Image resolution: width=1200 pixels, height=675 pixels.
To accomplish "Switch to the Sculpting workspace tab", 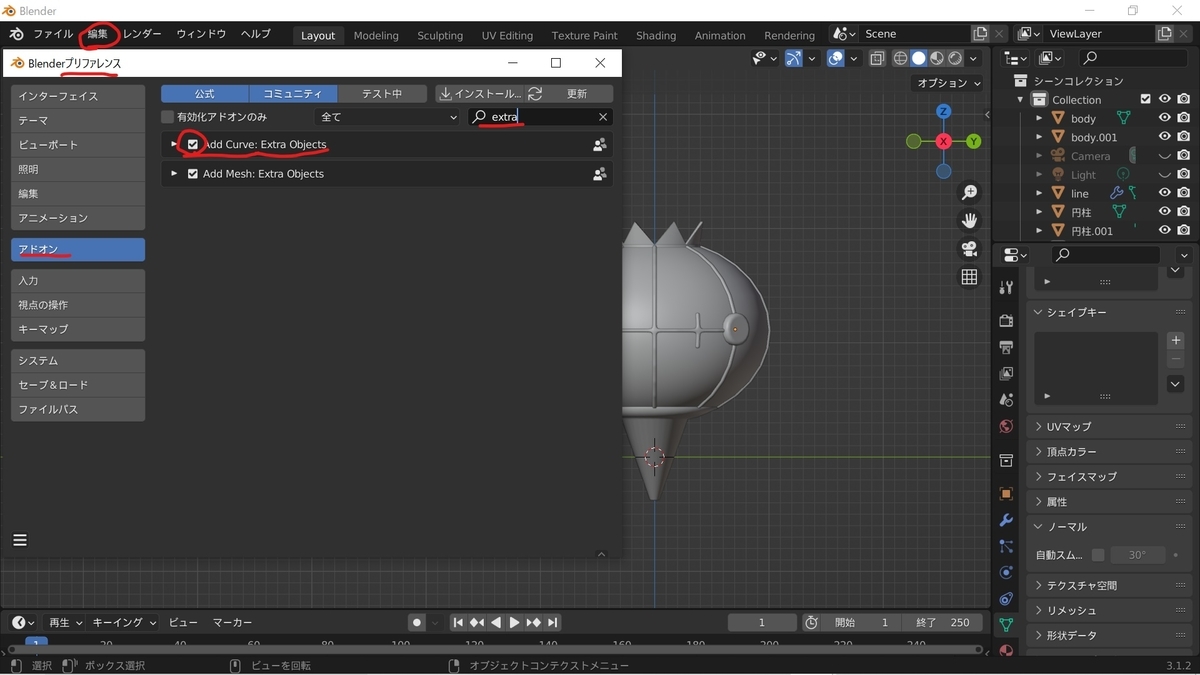I will click(x=440, y=35).
